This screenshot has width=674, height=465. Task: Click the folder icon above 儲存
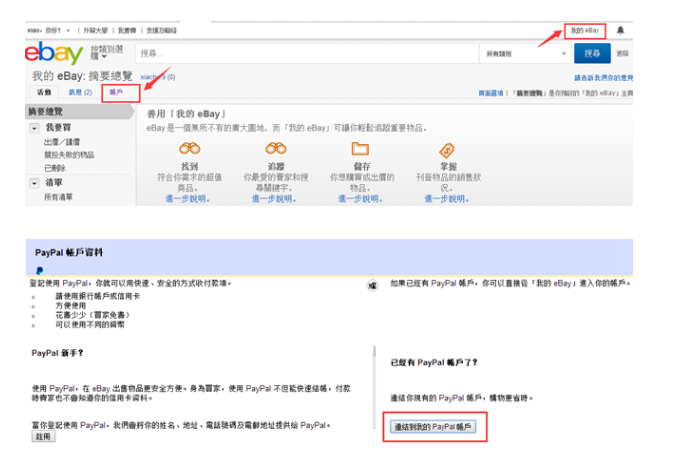pyautogui.click(x=360, y=149)
